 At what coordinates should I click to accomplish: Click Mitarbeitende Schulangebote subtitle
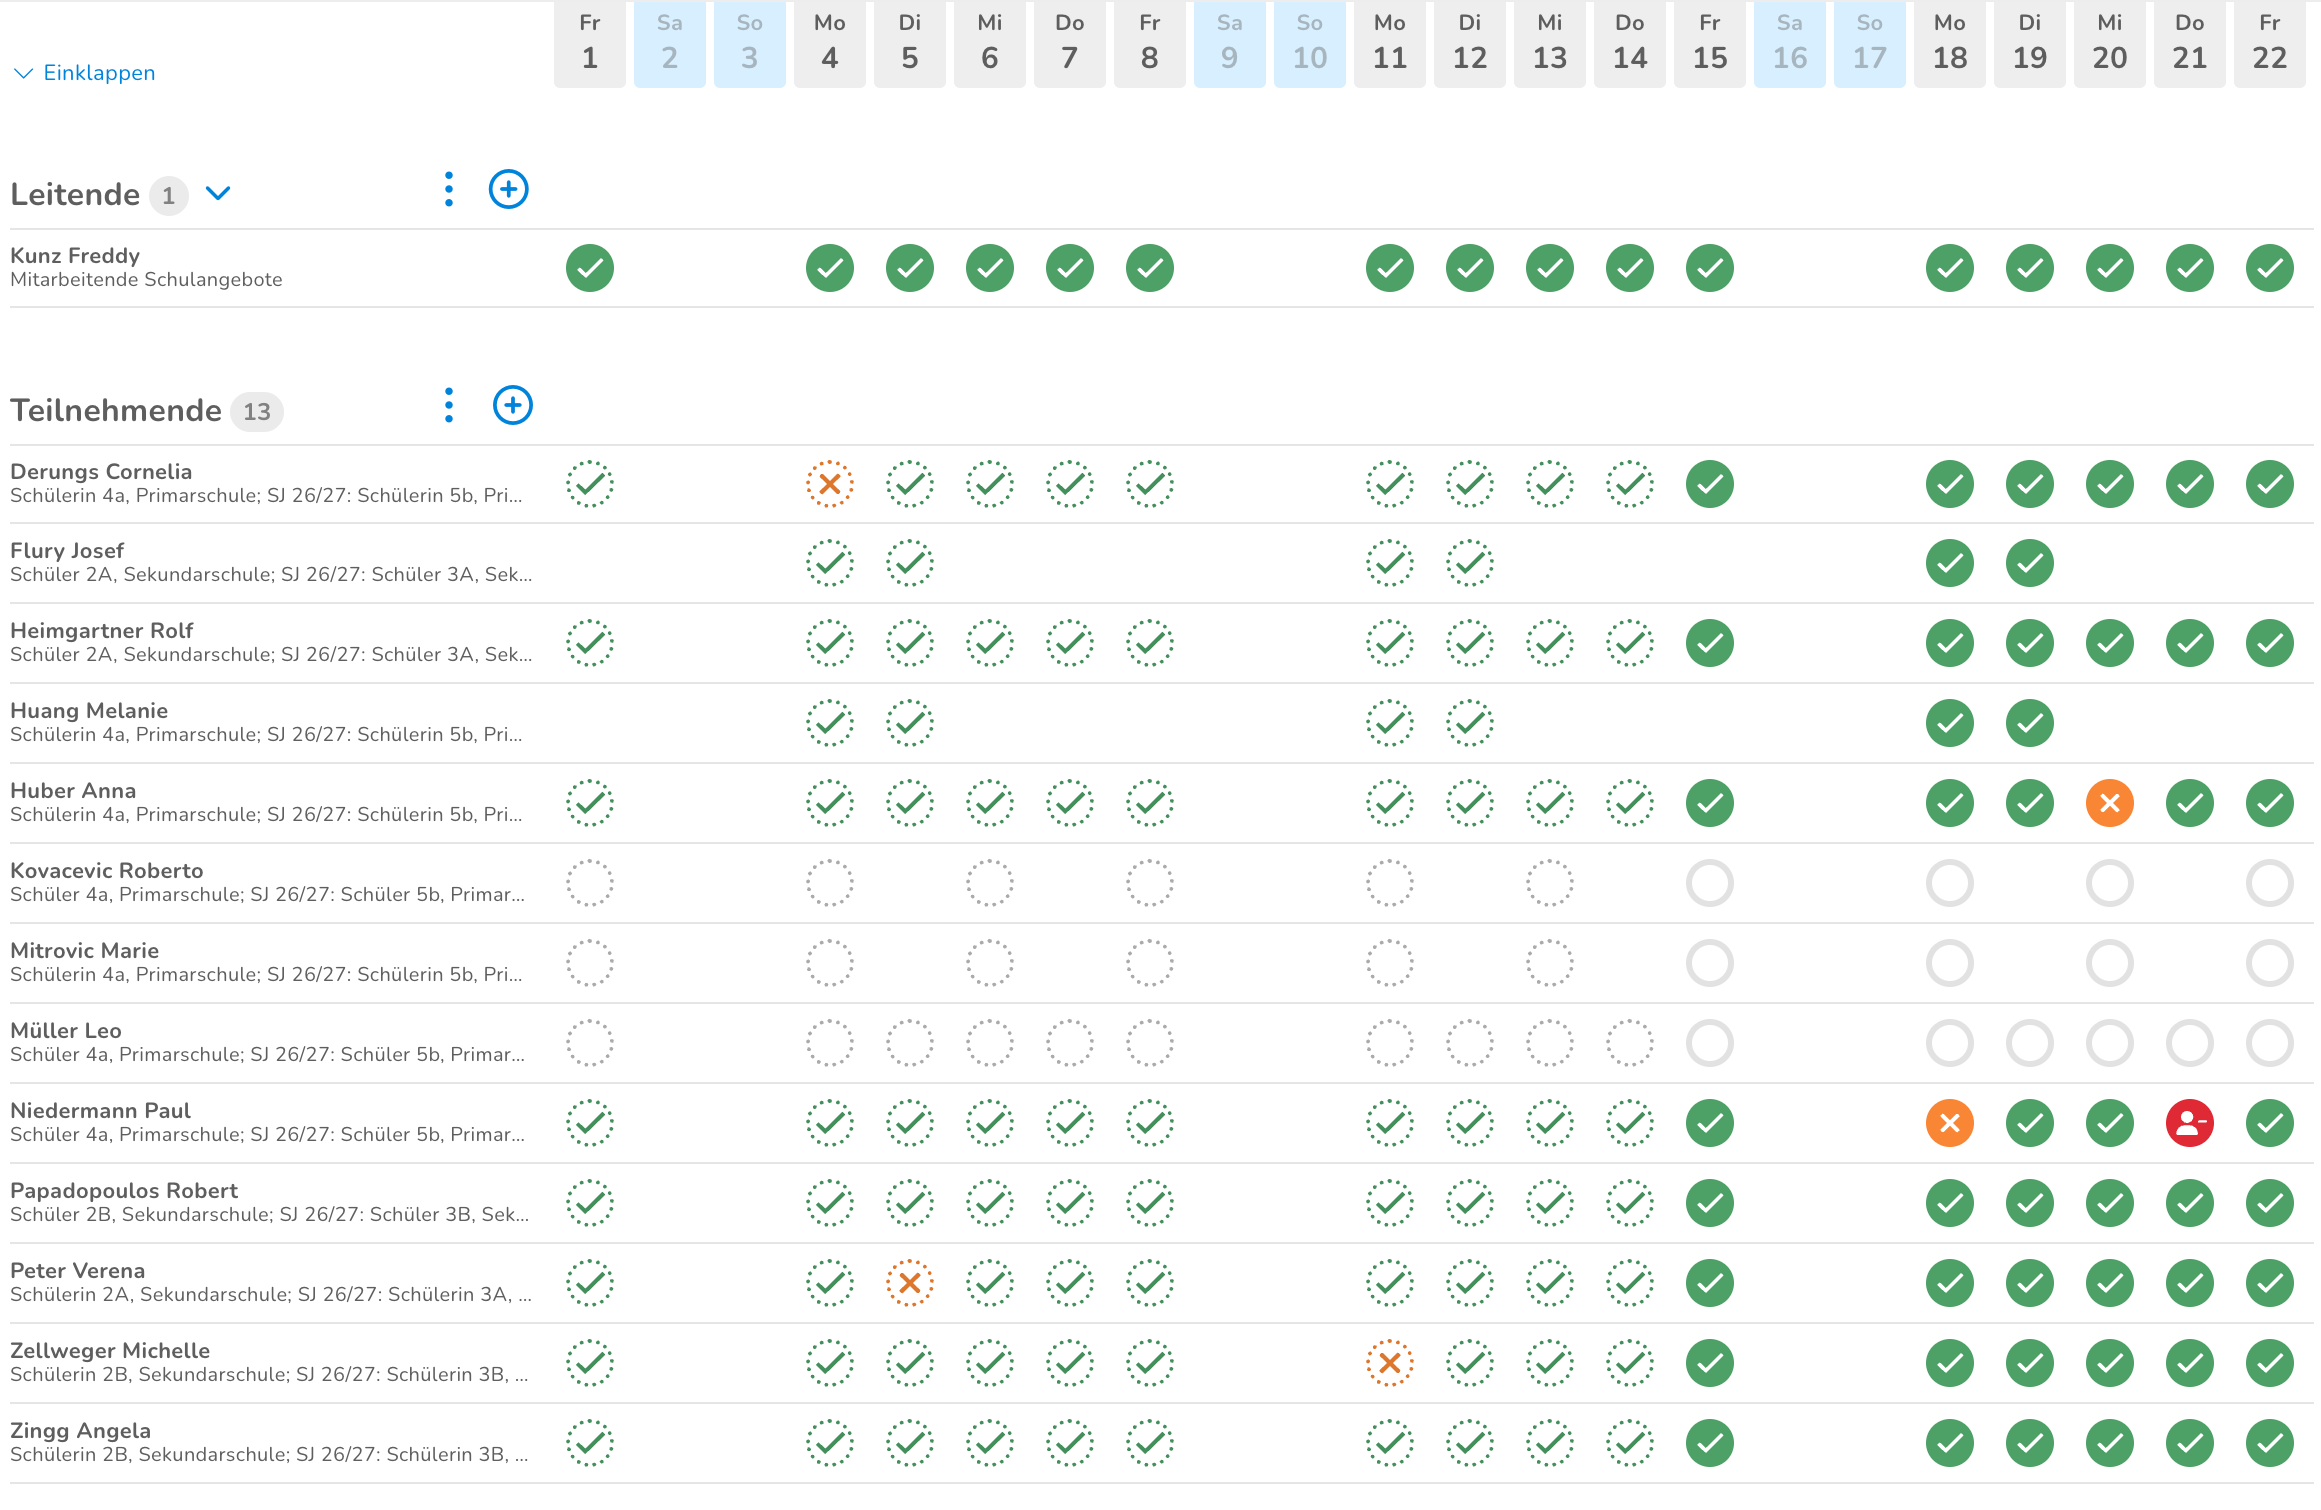coord(147,280)
